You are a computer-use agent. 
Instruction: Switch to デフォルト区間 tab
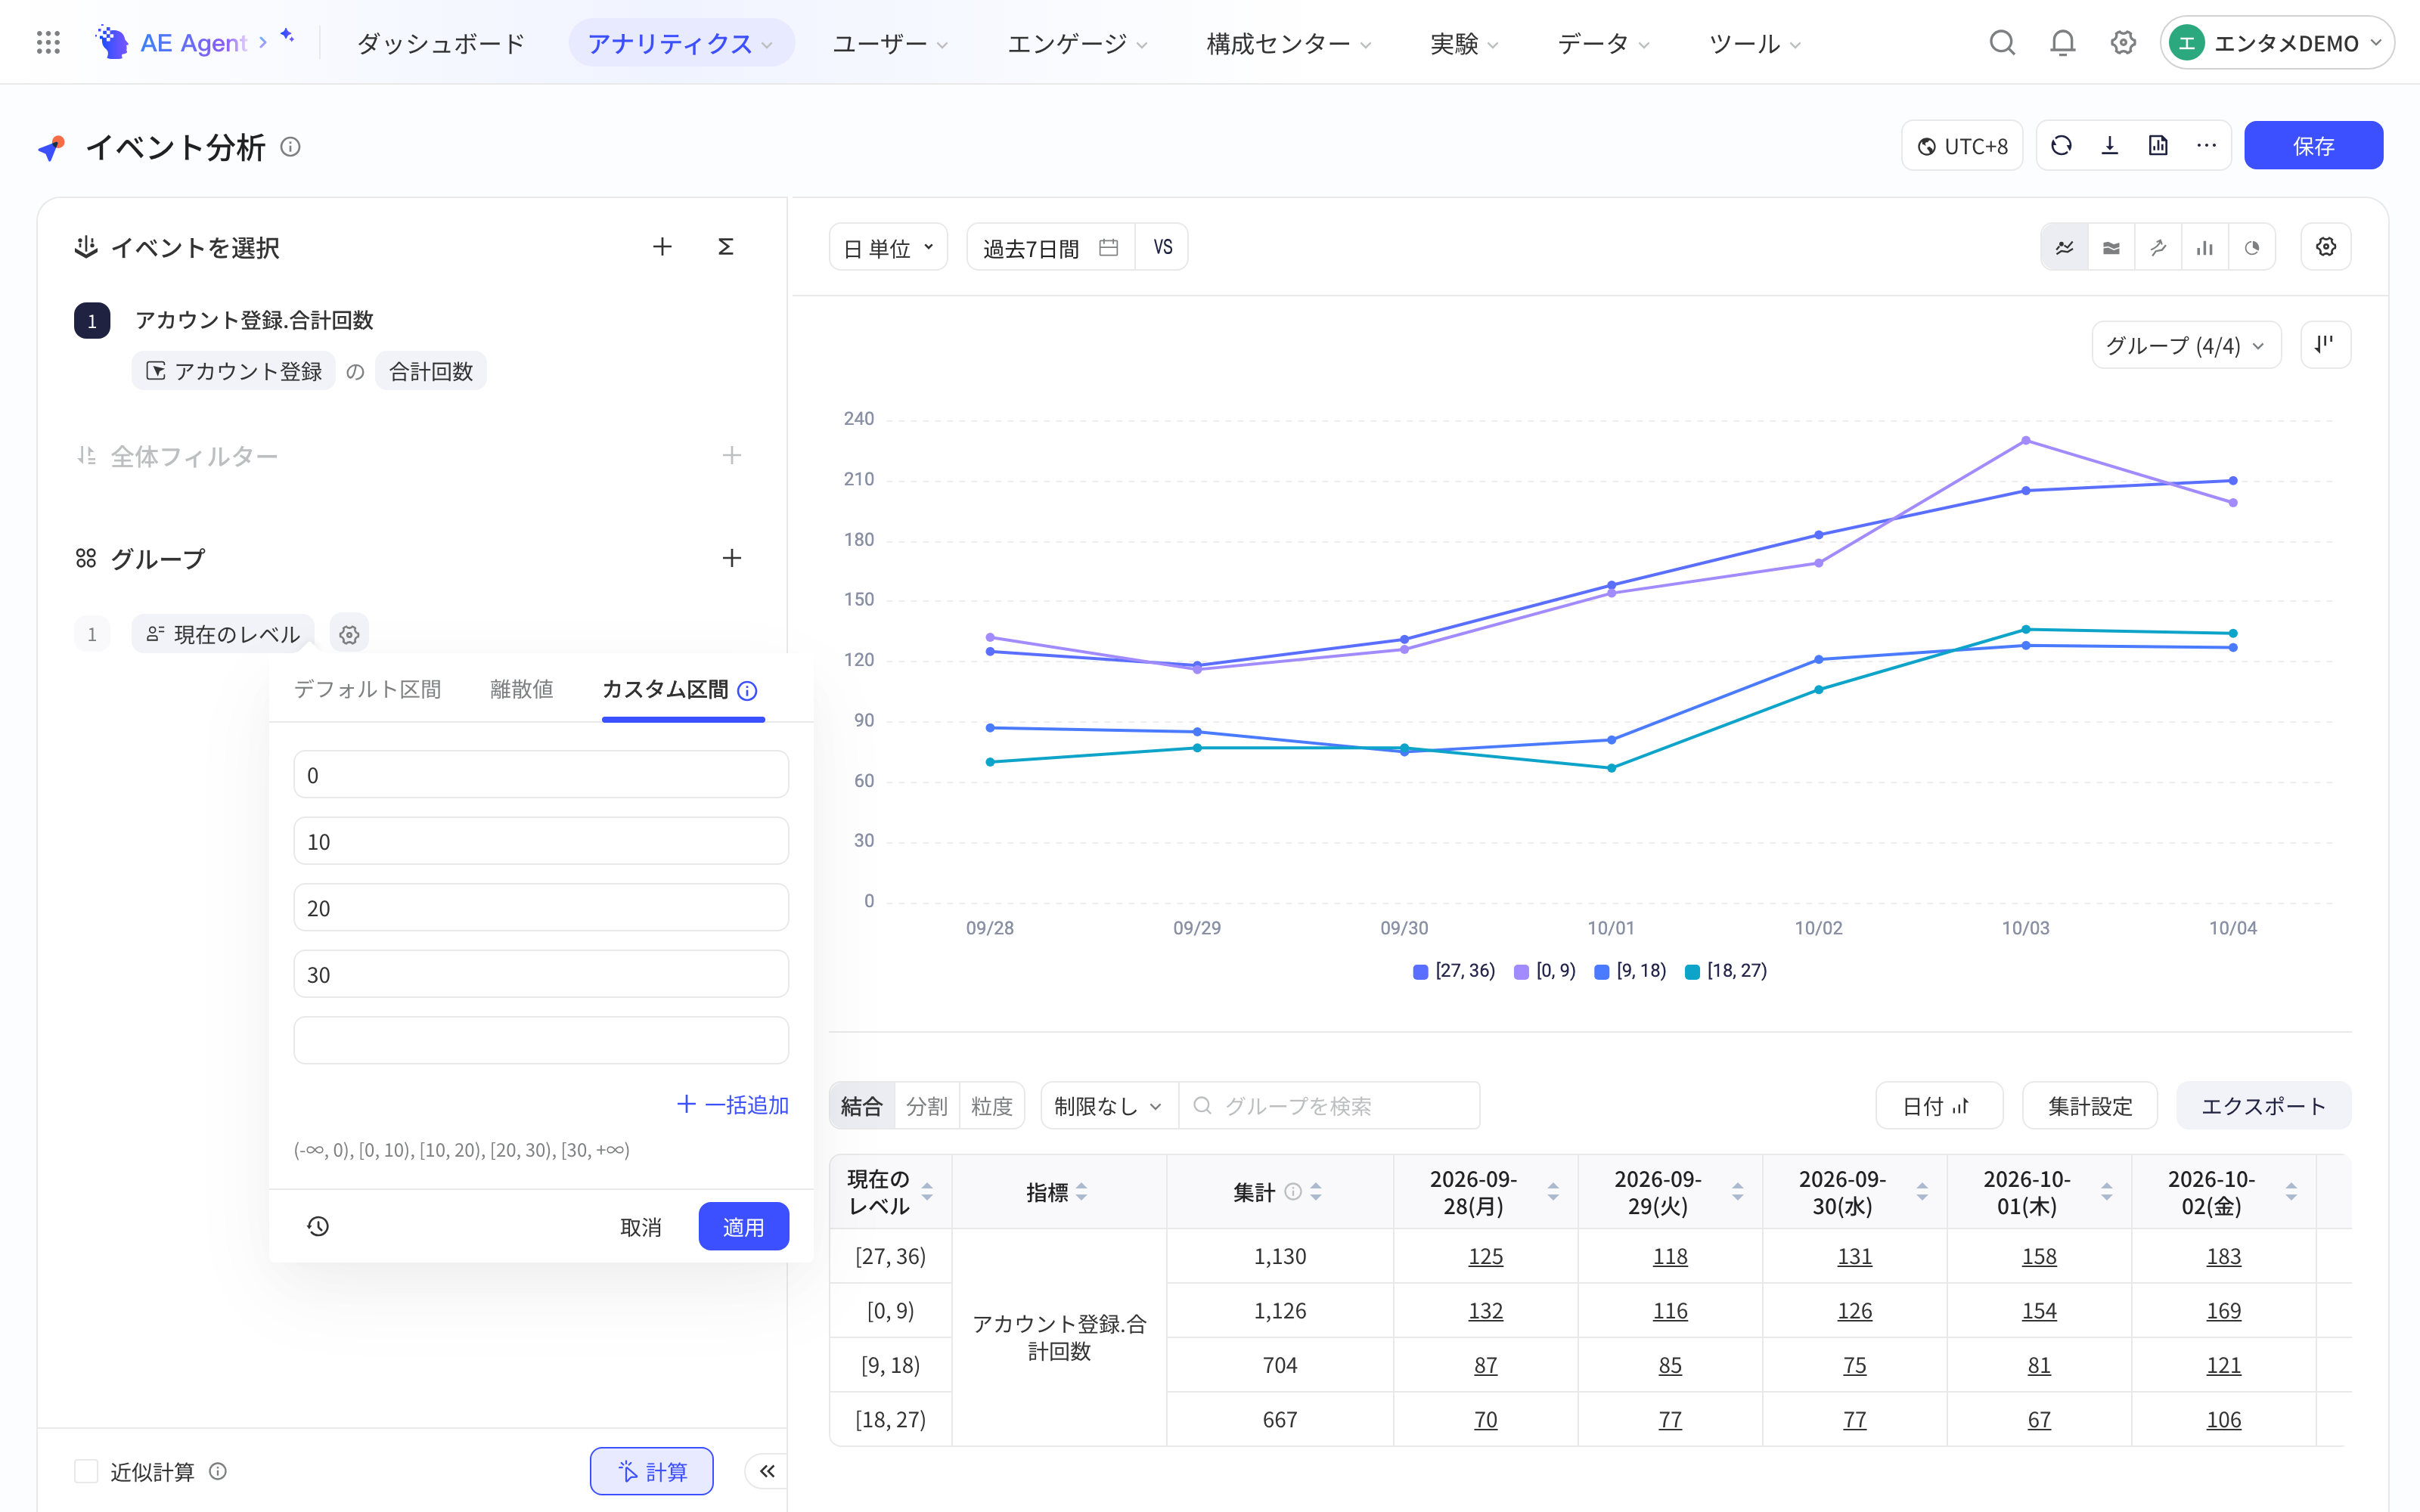(368, 689)
